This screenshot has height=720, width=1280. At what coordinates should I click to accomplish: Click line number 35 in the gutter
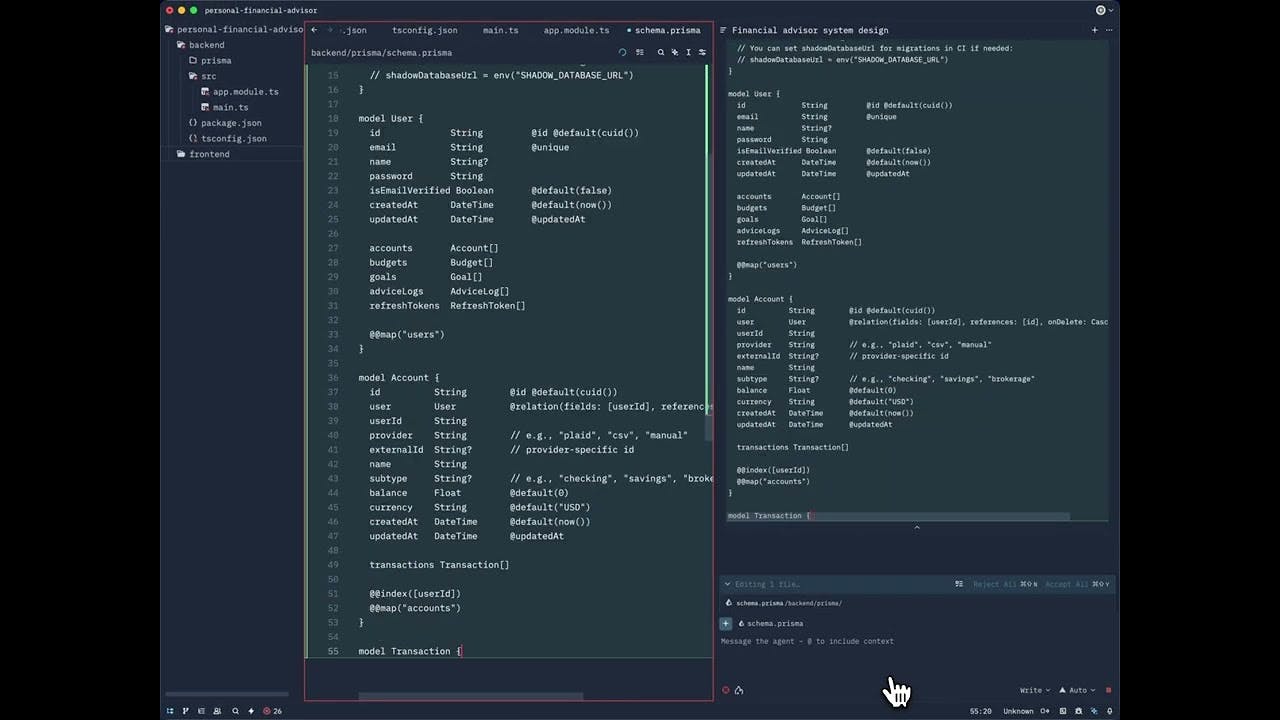point(333,363)
